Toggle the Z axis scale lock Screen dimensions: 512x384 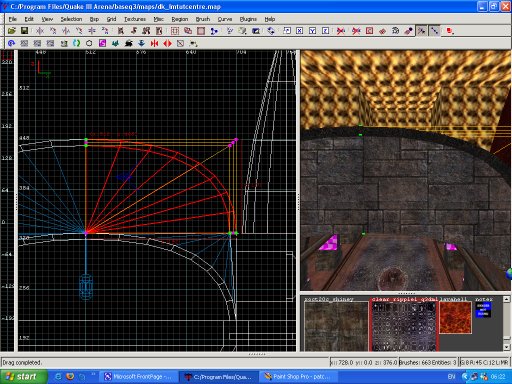[x=326, y=31]
